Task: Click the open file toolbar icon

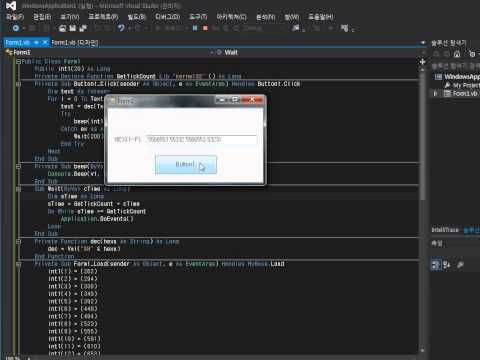Action: [62, 28]
